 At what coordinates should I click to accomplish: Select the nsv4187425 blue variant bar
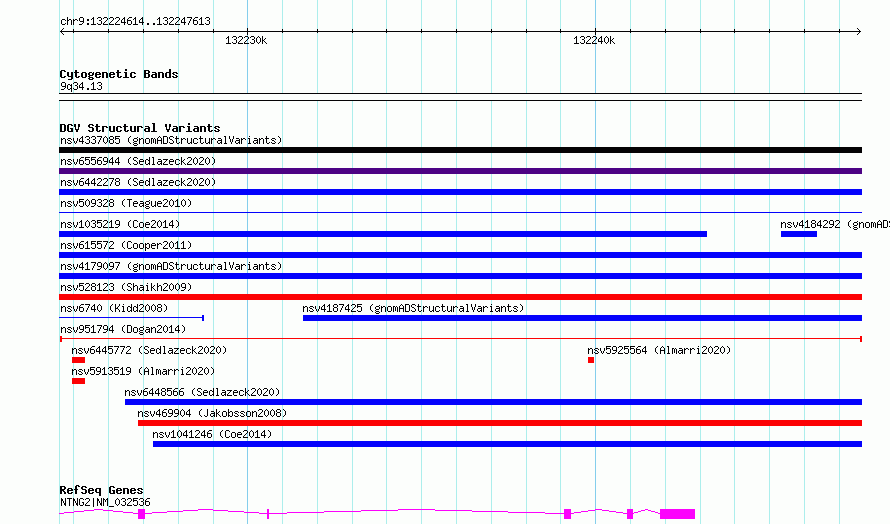point(582,318)
